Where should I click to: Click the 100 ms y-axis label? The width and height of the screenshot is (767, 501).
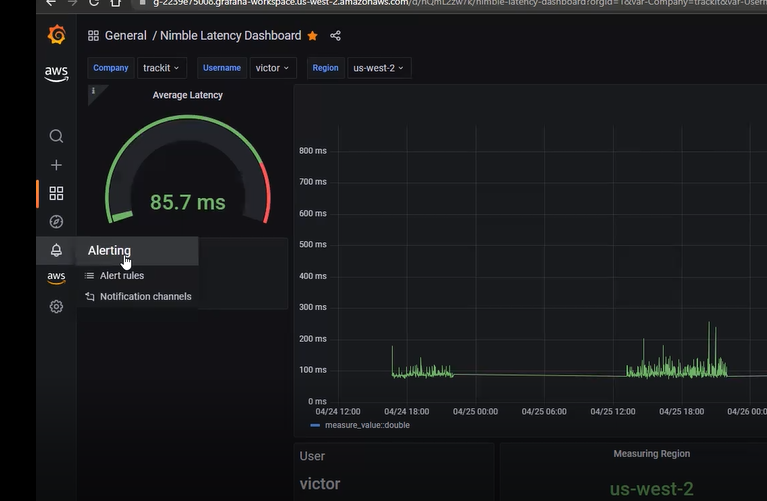click(x=313, y=370)
